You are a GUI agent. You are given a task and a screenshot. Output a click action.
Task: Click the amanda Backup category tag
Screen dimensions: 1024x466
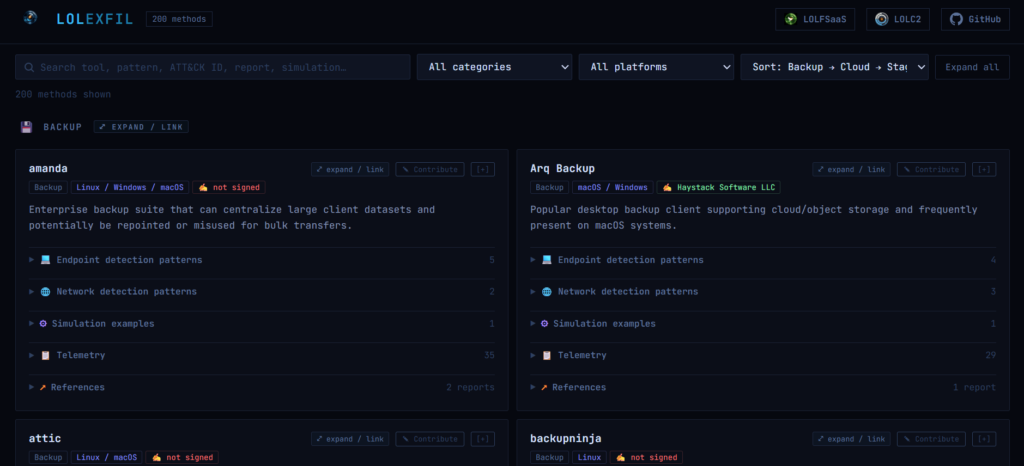coord(48,187)
